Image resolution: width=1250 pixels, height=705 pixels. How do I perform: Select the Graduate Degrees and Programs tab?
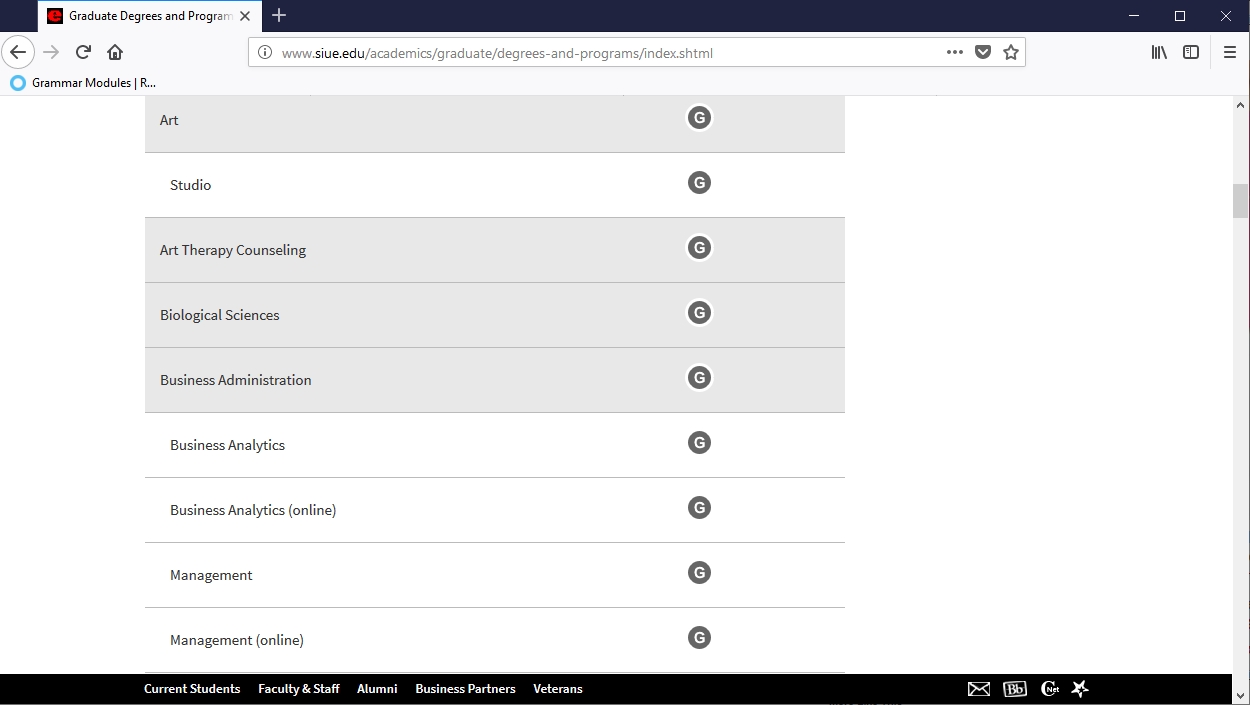coord(140,16)
